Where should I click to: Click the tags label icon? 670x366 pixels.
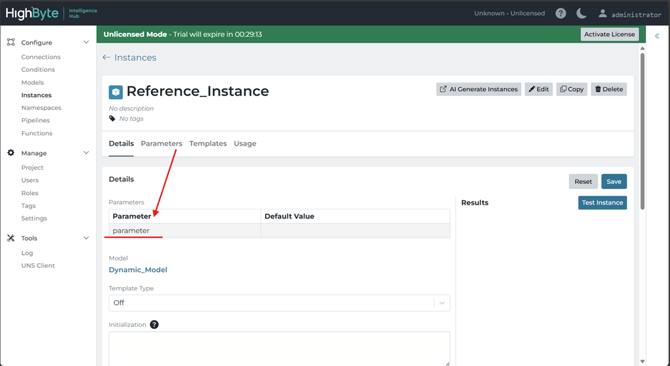(x=112, y=118)
